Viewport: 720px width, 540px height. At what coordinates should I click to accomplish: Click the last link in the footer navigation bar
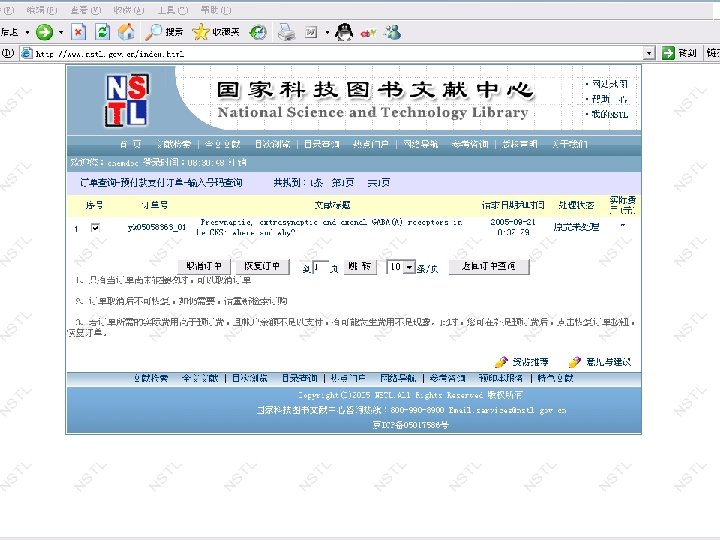[x=555, y=378]
